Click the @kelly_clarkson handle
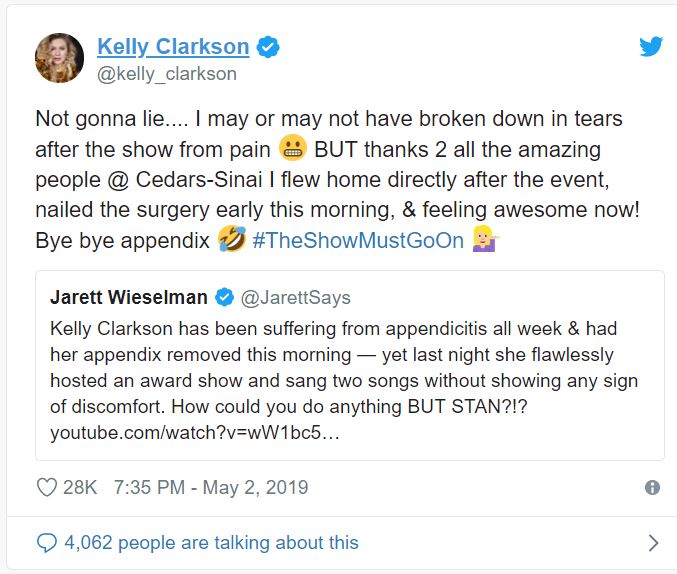Image resolution: width=677 pixels, height=574 pixels. click(x=167, y=73)
